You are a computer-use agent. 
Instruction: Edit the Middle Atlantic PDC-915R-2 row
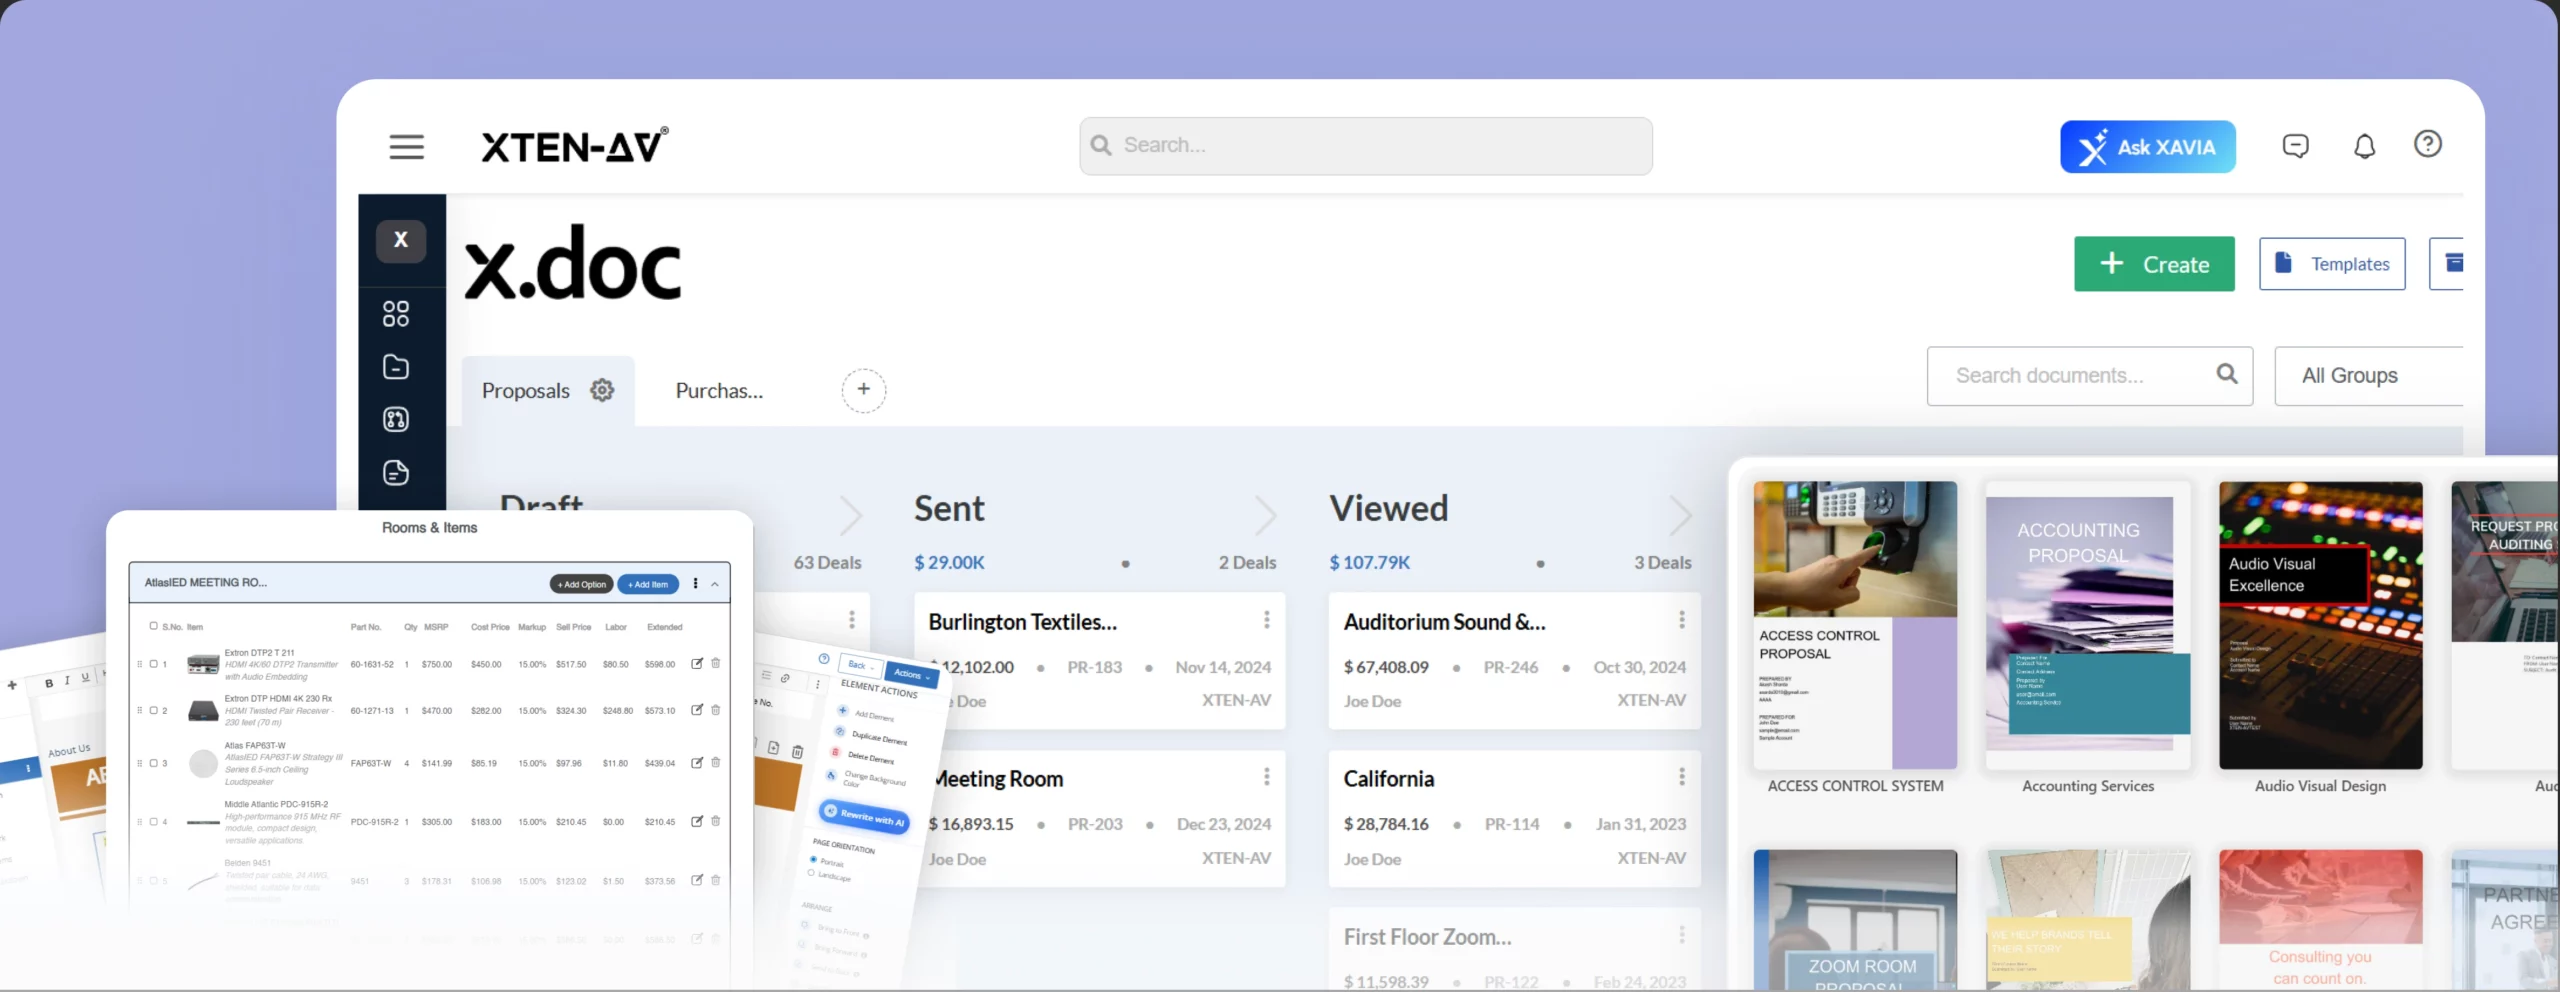coord(697,821)
